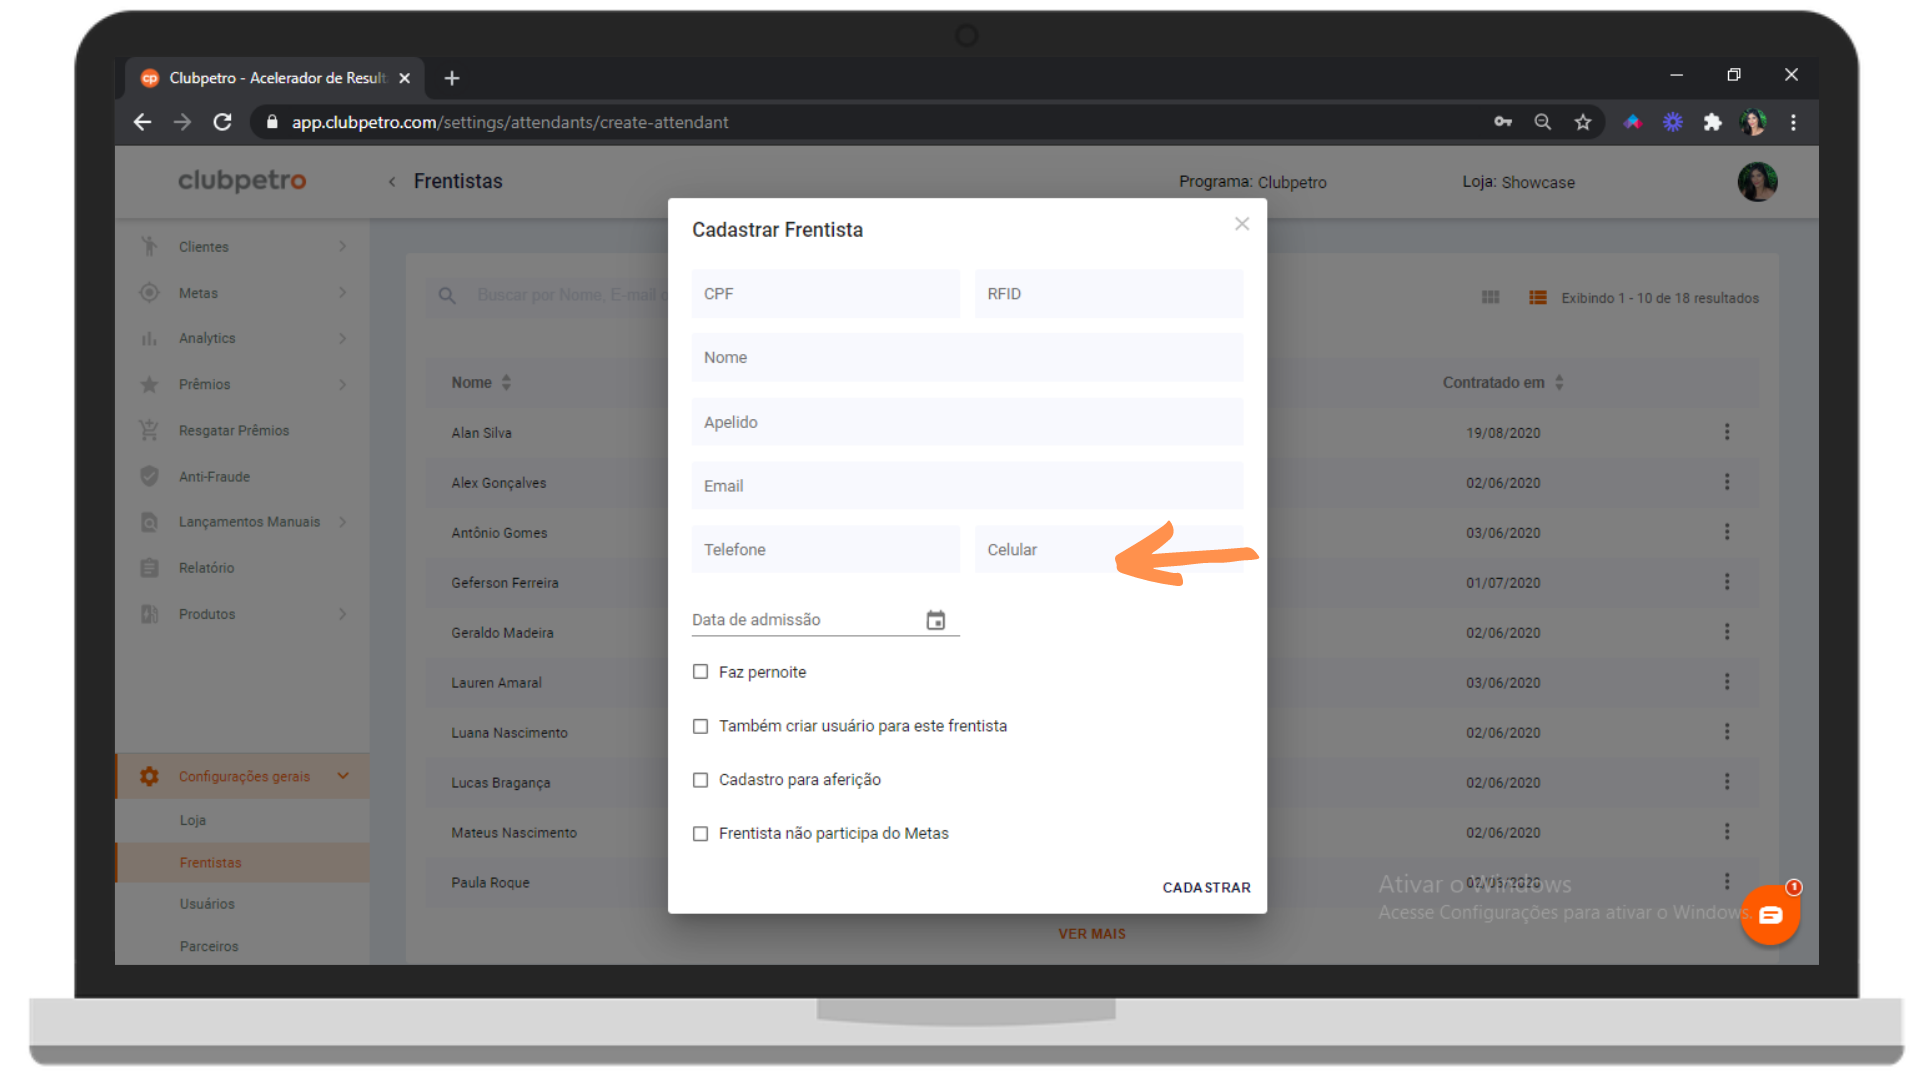
Task: Check Também criar usuário para este frentista
Action: 700,726
